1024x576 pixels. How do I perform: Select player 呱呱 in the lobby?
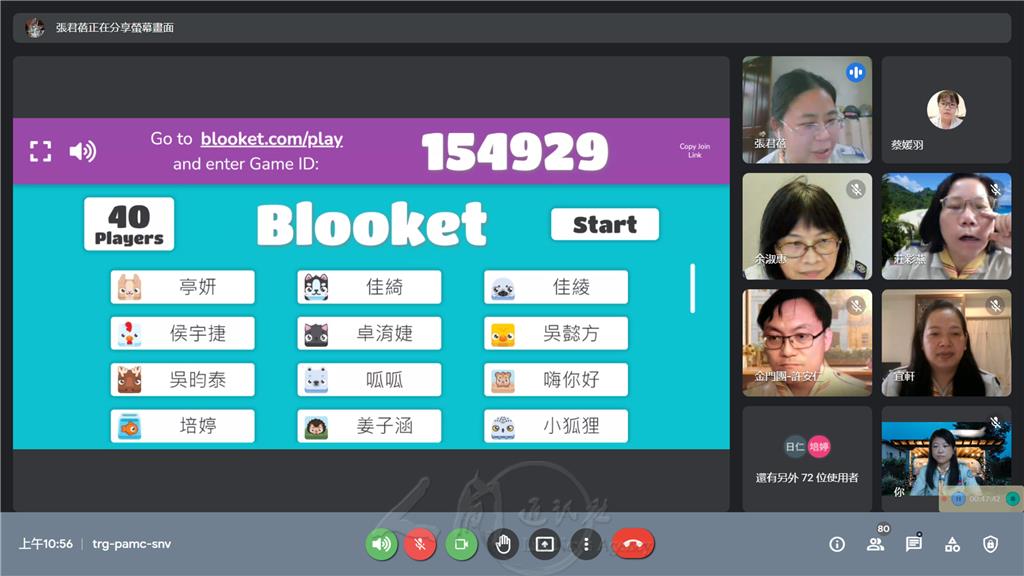(370, 379)
